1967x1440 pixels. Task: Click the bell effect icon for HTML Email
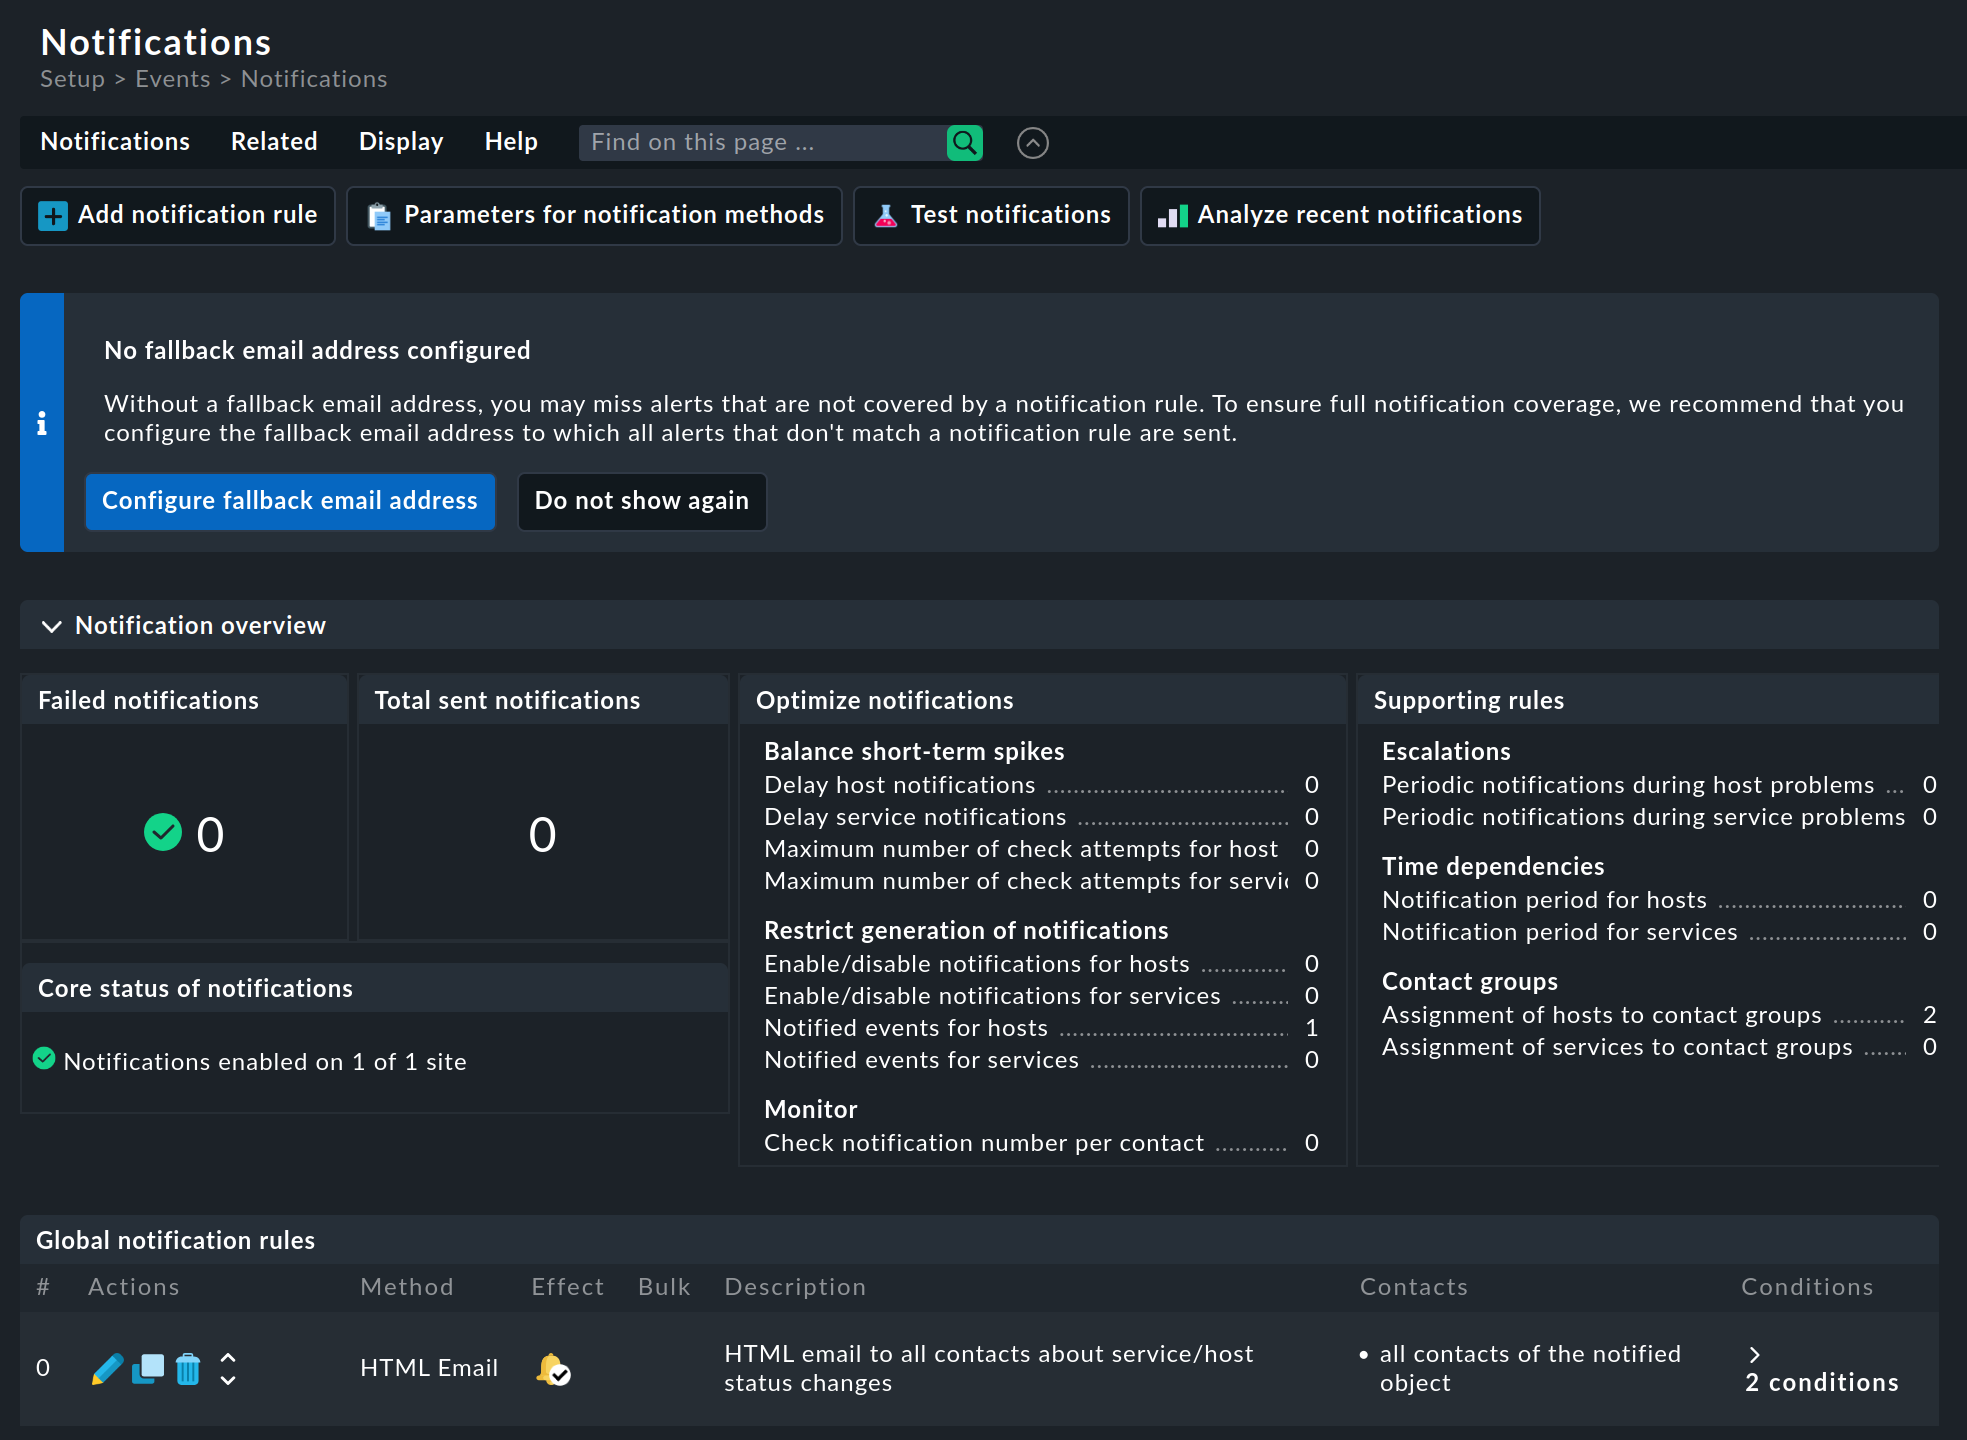point(553,1368)
